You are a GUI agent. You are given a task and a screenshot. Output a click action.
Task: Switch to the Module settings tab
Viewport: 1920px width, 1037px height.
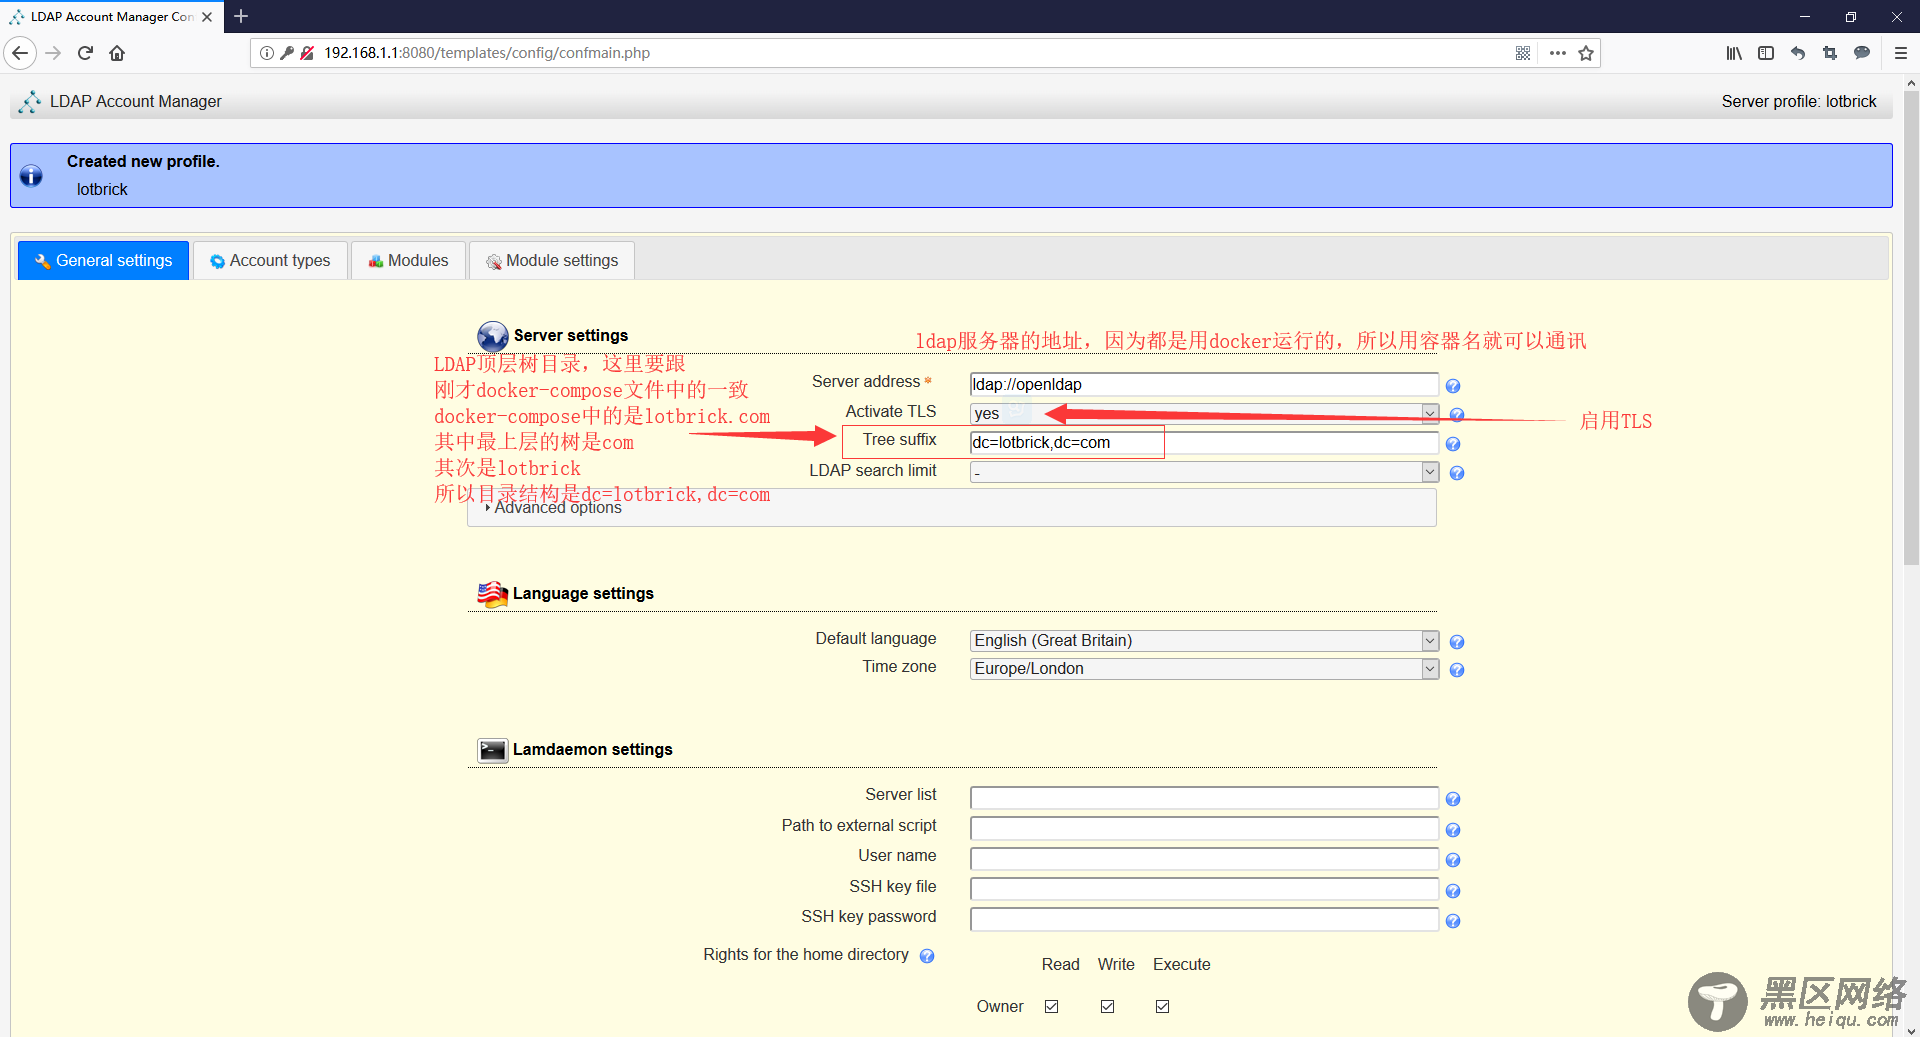552,261
